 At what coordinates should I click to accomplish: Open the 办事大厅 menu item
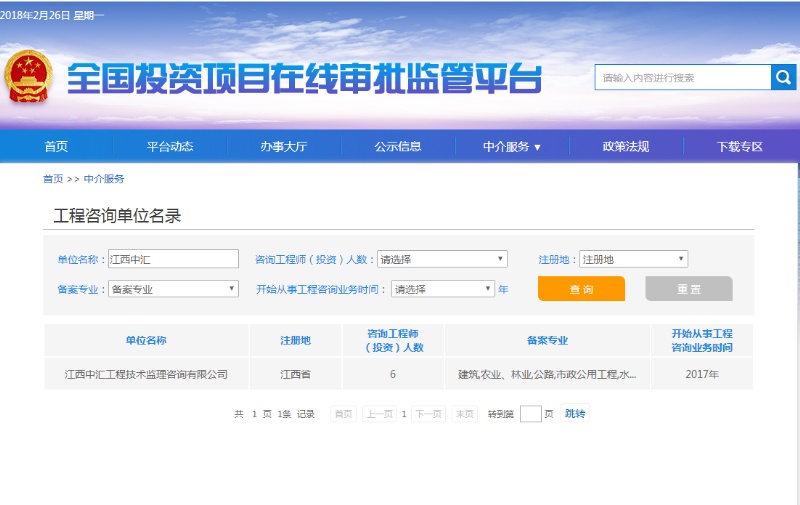(284, 147)
